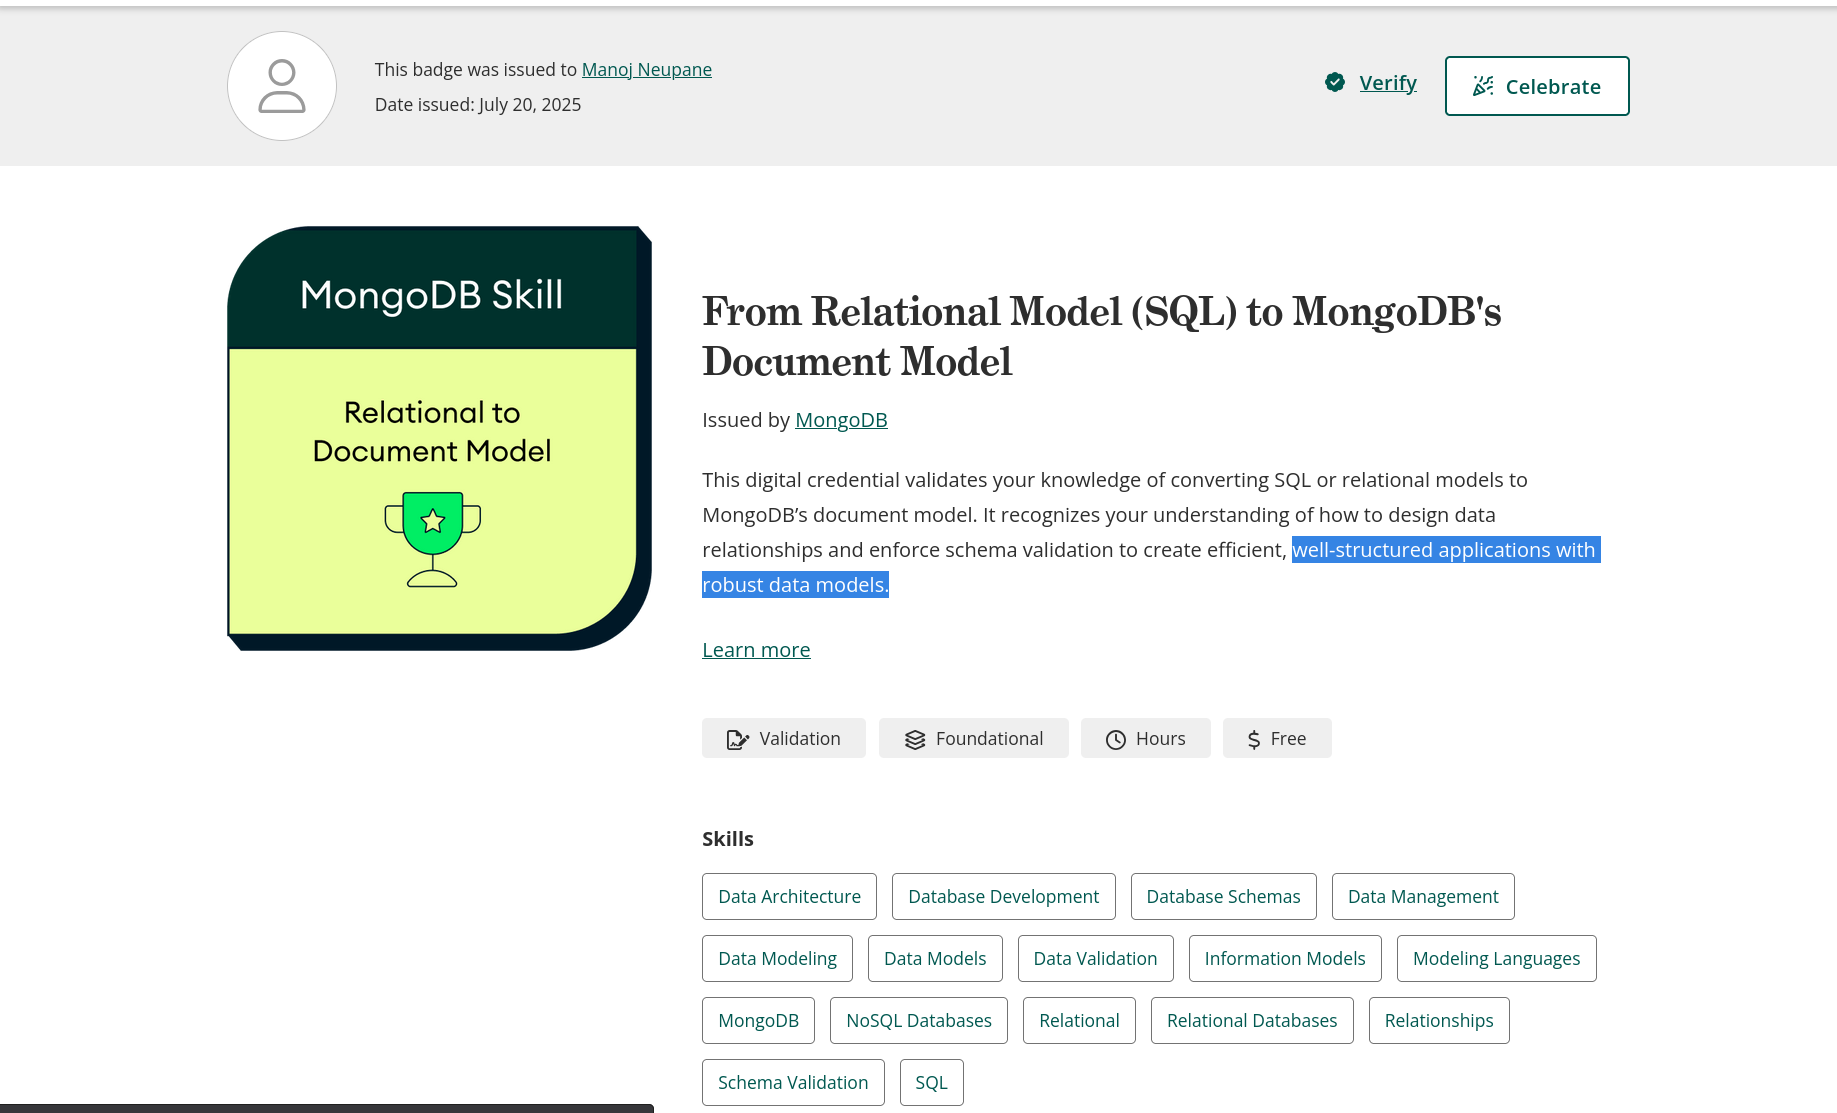Choose the NoSQL Databases skill tag
The width and height of the screenshot is (1837, 1113).
[919, 1021]
